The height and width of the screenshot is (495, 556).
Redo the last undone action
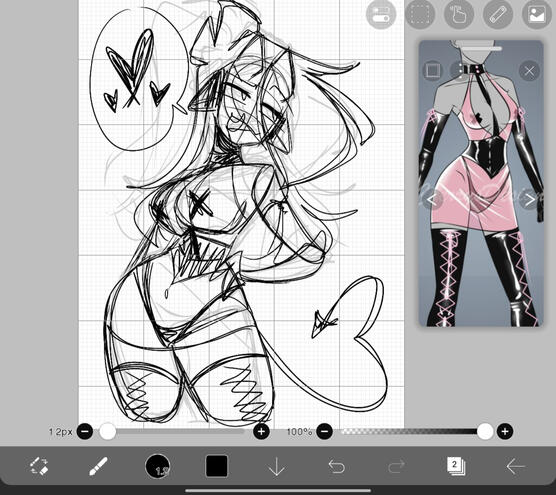[396, 466]
